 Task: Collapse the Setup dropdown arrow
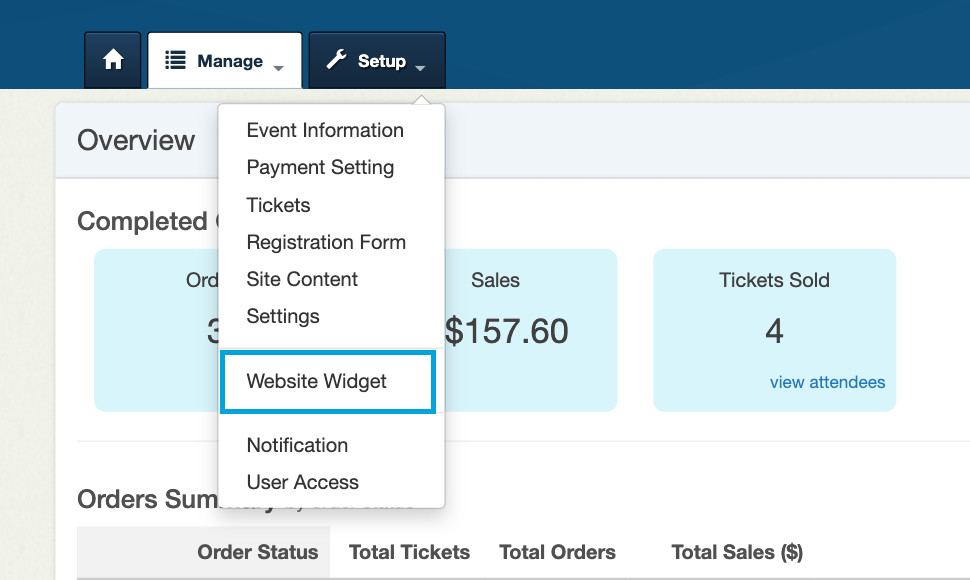[x=420, y=68]
